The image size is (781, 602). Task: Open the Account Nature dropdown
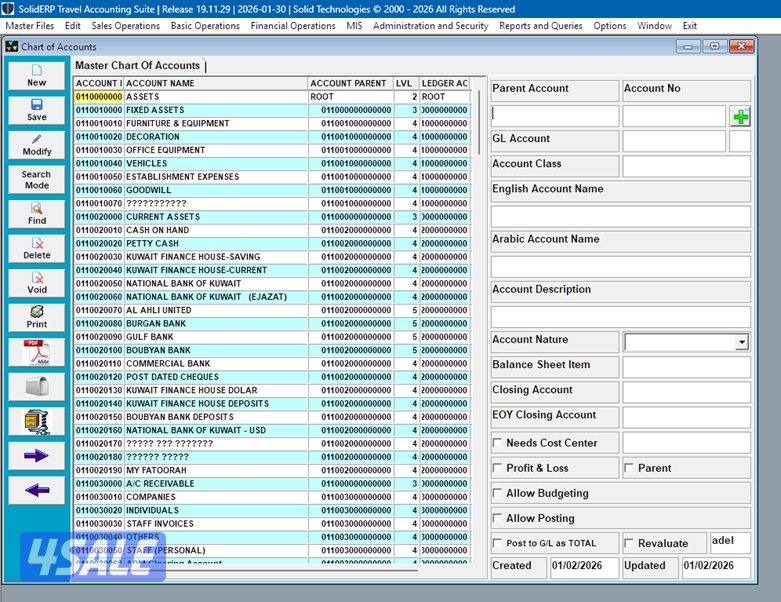[742, 342]
